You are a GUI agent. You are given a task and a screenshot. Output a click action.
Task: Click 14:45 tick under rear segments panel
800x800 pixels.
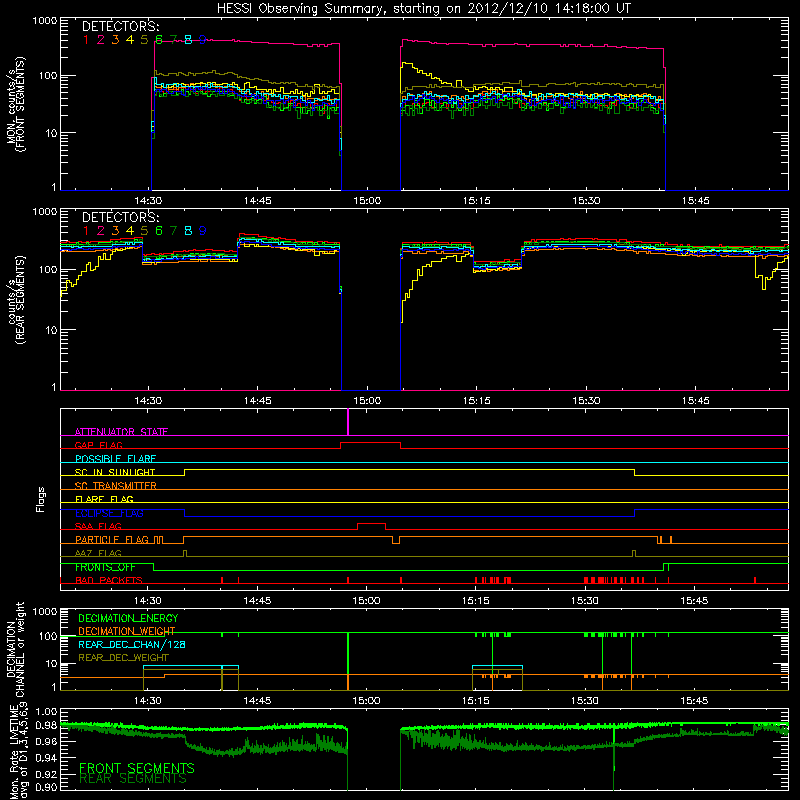(x=258, y=401)
